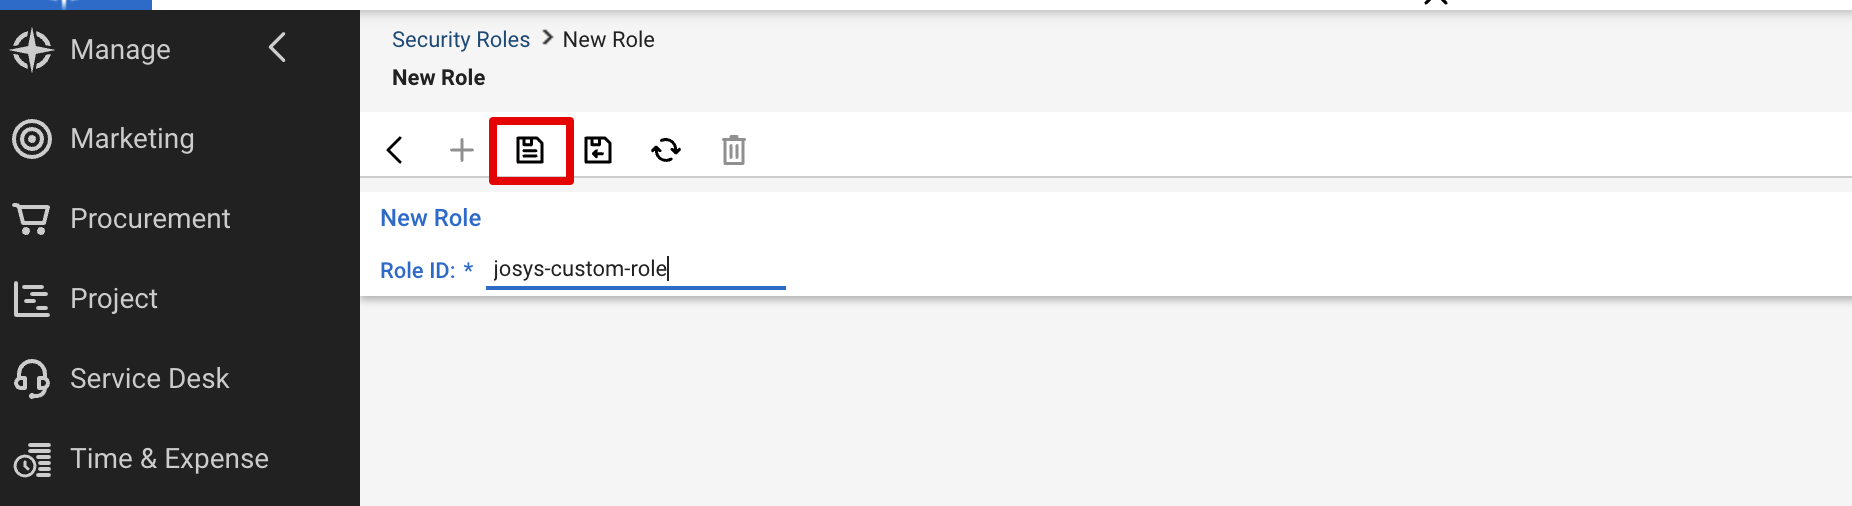Click the New Role section heading
This screenshot has height=506, width=1852.
[431, 218]
